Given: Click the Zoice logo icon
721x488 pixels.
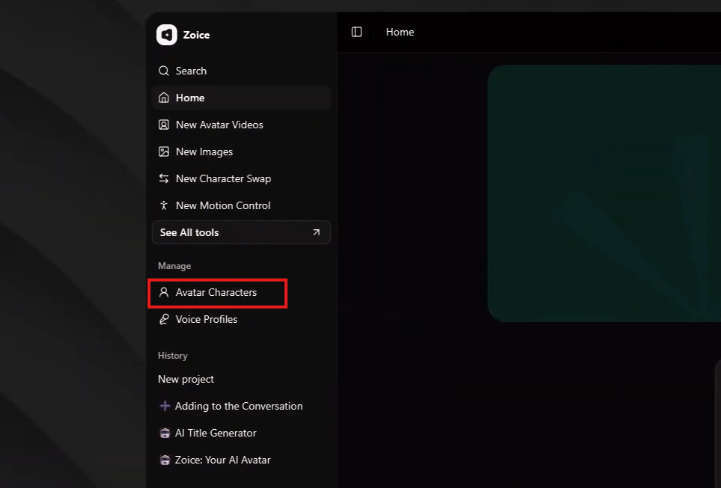Looking at the screenshot, I should 166,34.
